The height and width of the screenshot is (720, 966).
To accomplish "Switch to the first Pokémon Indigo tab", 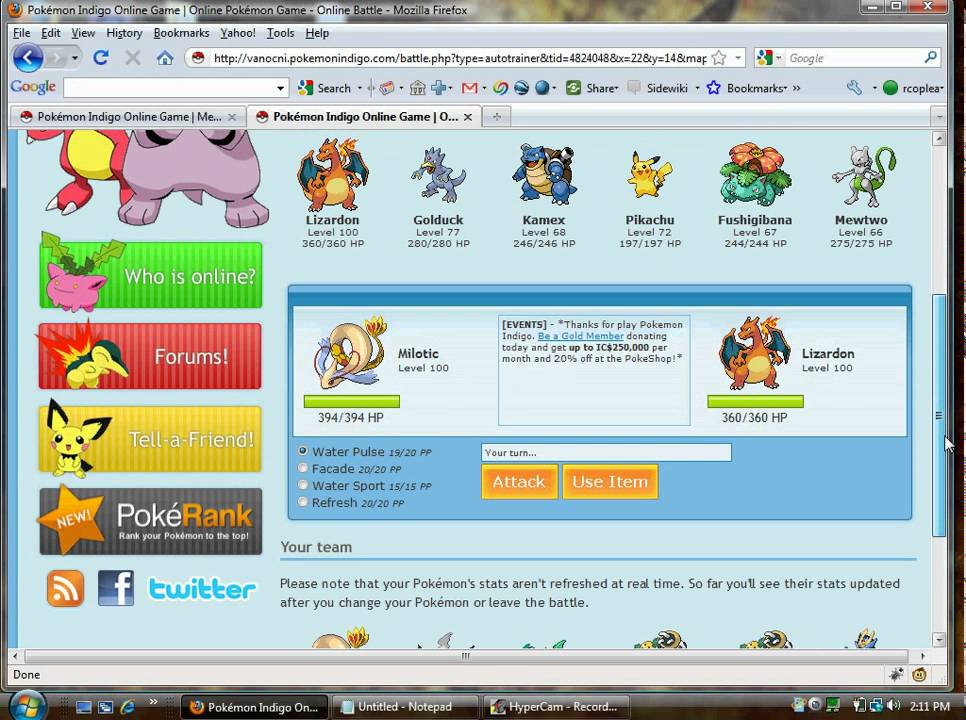I will pyautogui.click(x=128, y=116).
